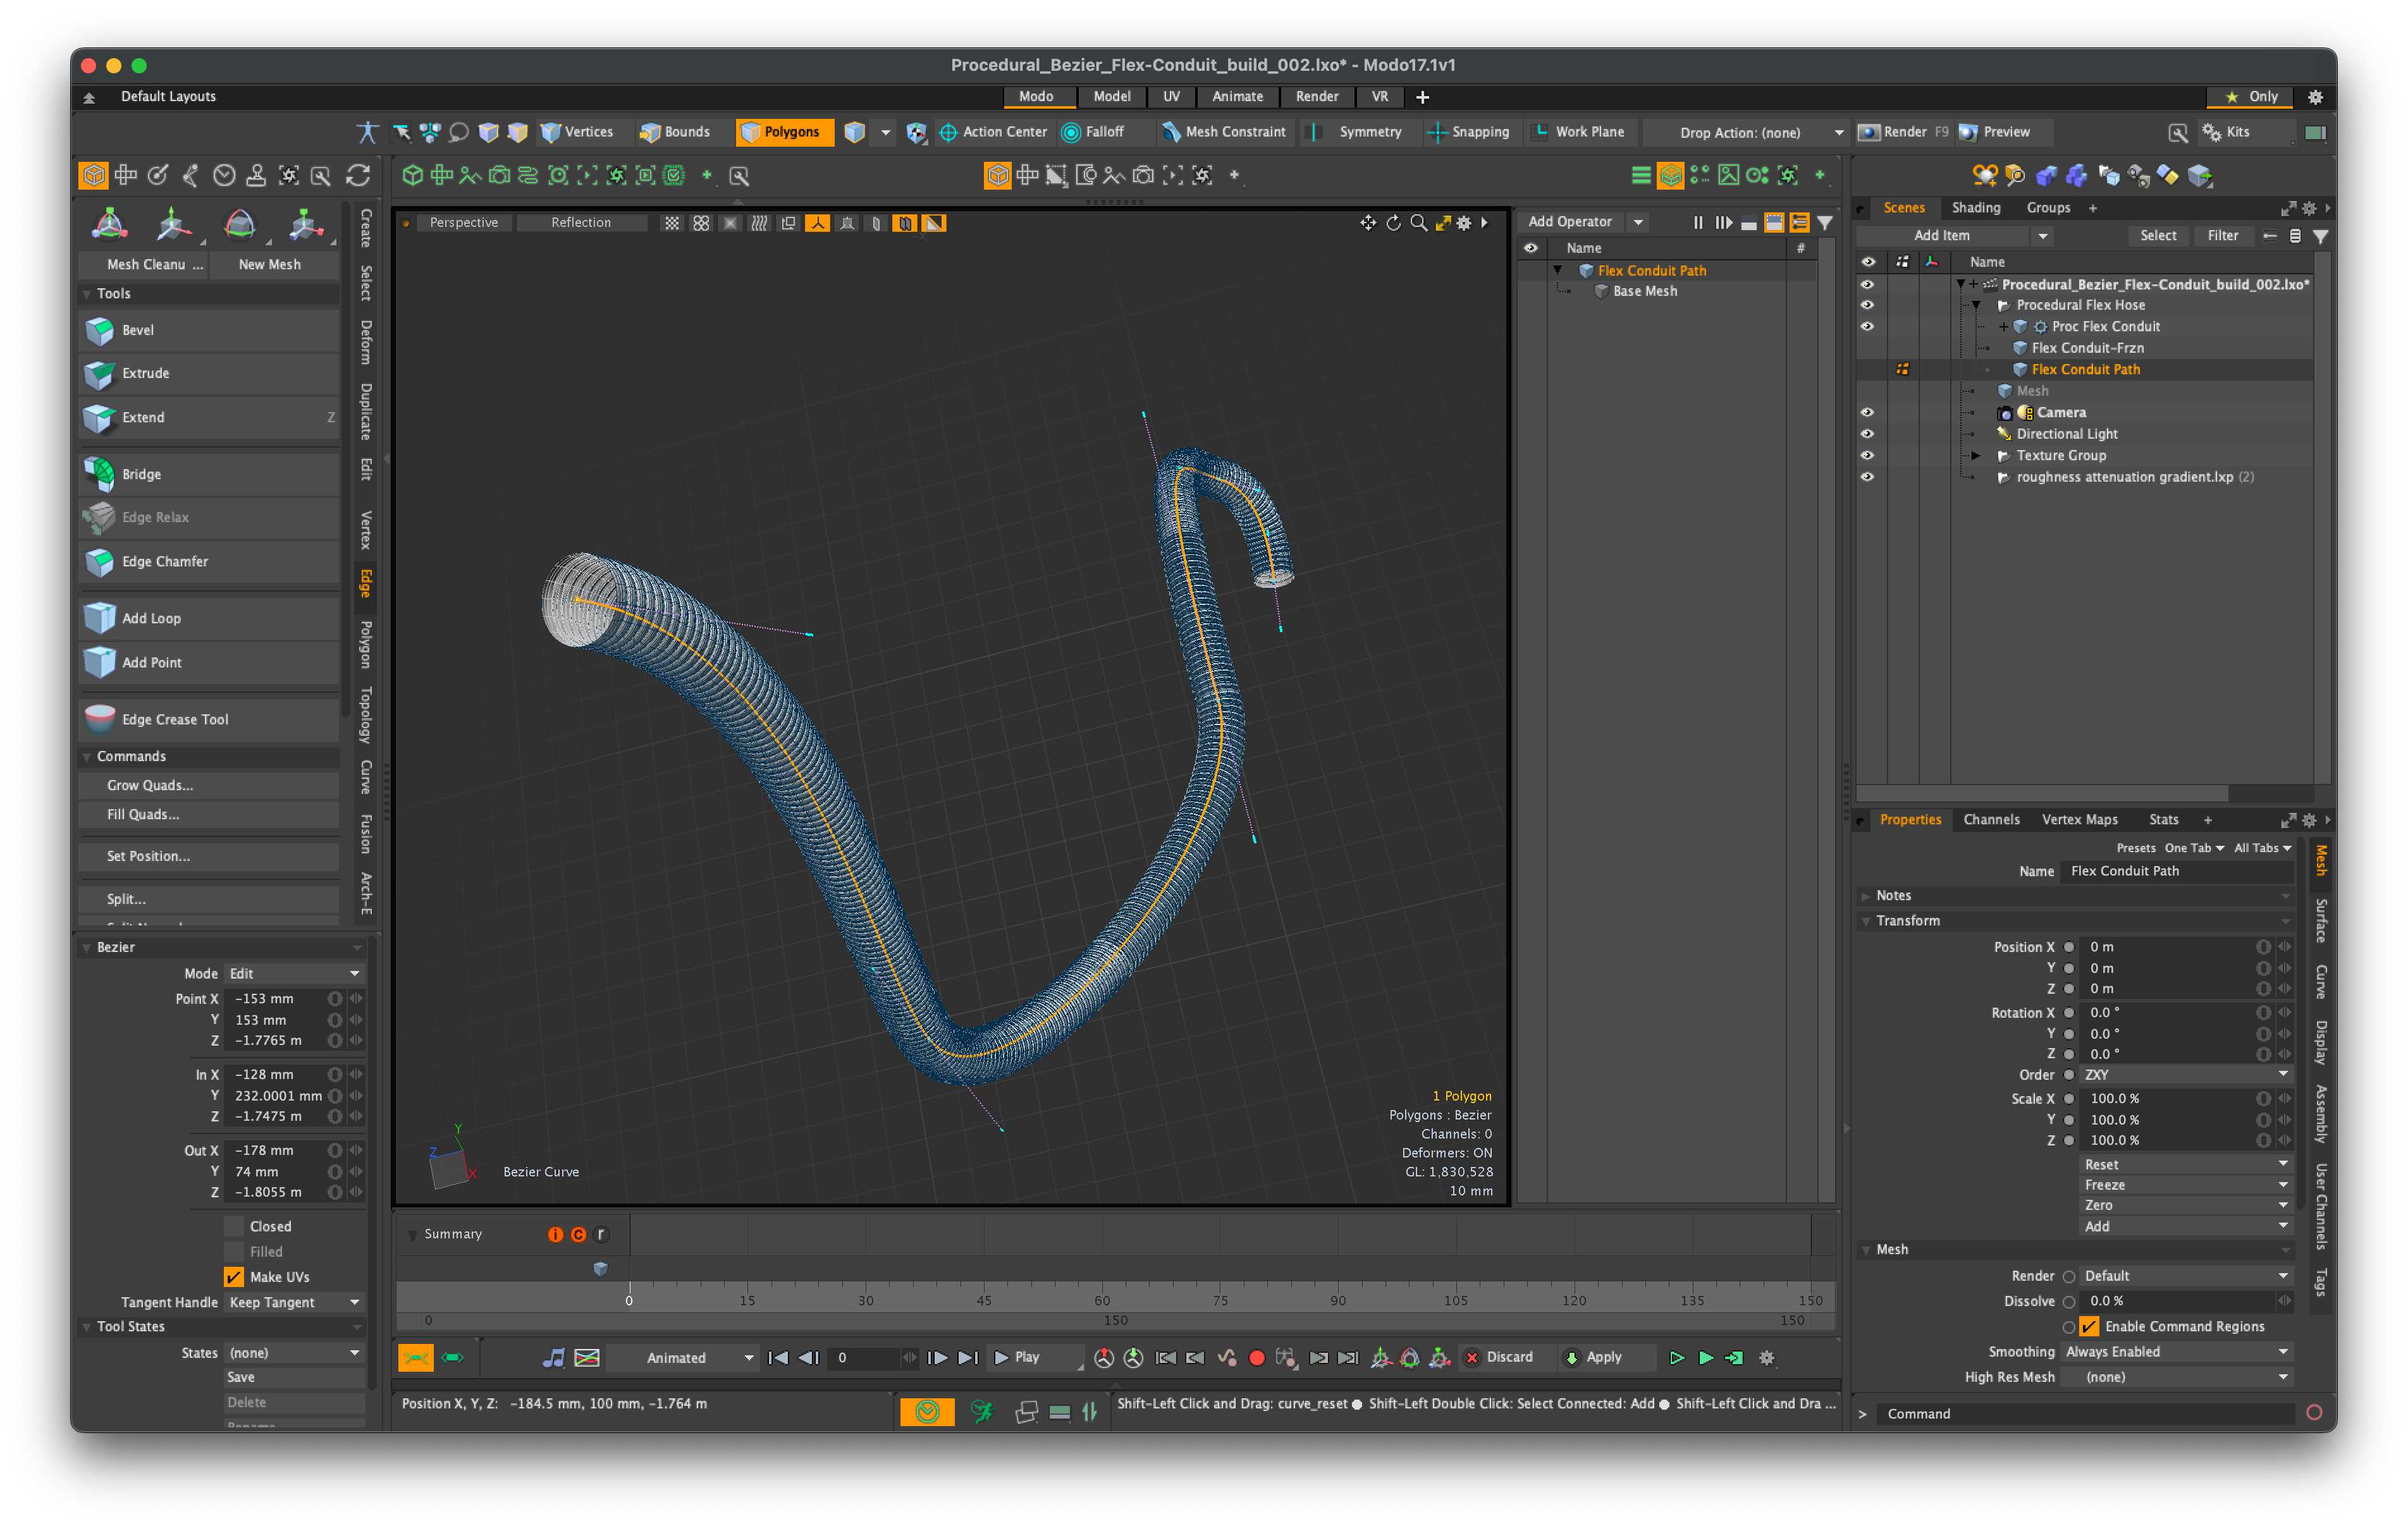Click the Render F9 button
This screenshot has height=1526, width=2408.
[x=1903, y=132]
